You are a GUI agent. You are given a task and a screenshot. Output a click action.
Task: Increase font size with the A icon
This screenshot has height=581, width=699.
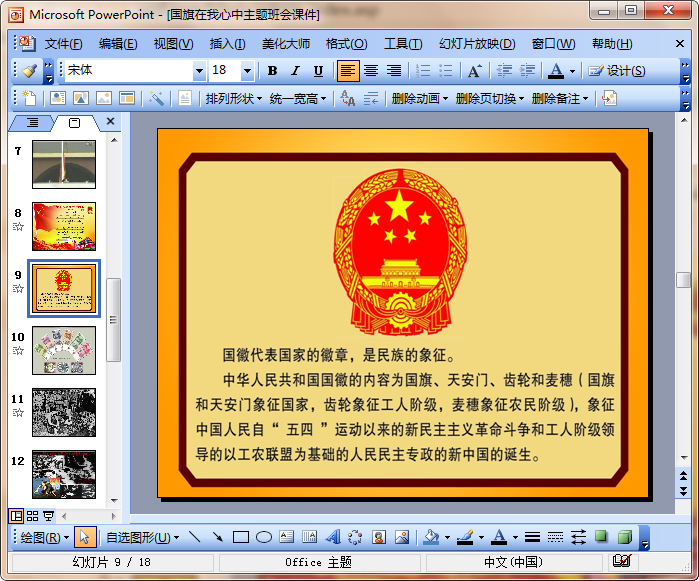pos(474,70)
